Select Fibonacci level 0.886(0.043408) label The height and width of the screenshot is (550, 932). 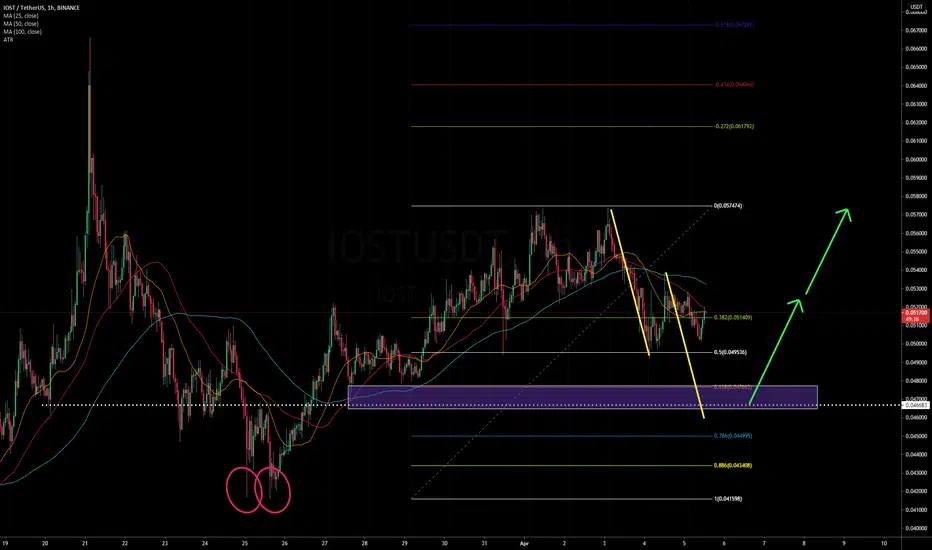pyautogui.click(x=732, y=466)
